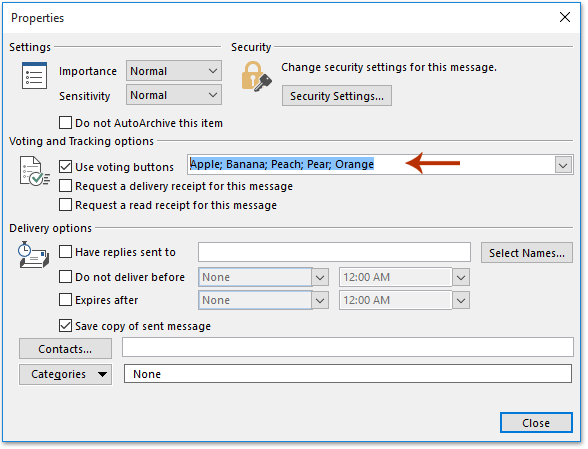Image resolution: width=588 pixels, height=449 pixels.
Task: Open Do not deliver before date picker
Action: click(x=320, y=278)
